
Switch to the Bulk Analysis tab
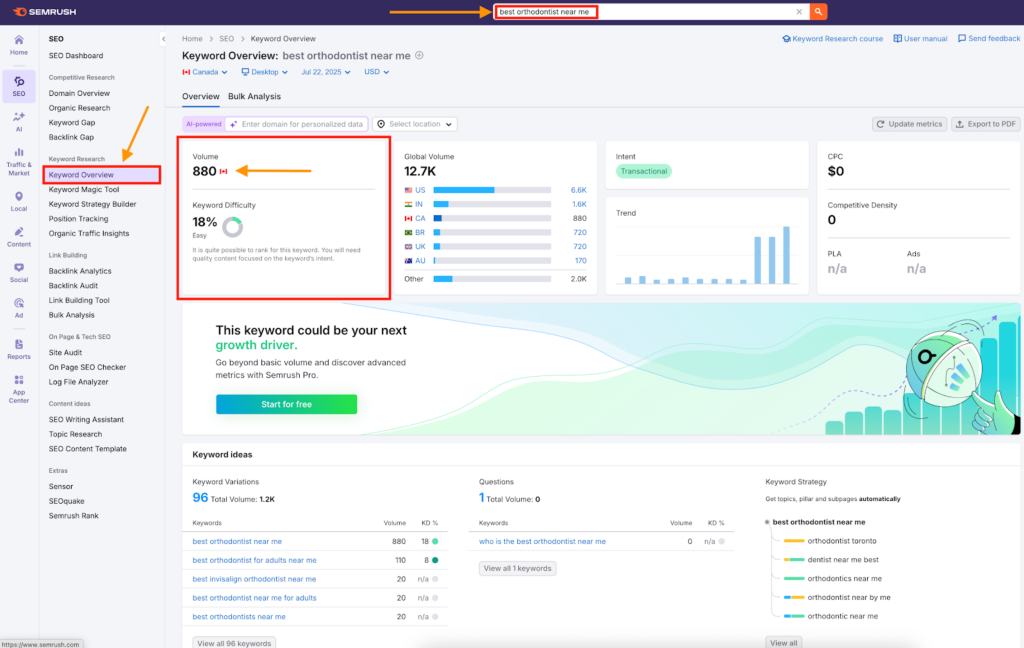pos(254,96)
